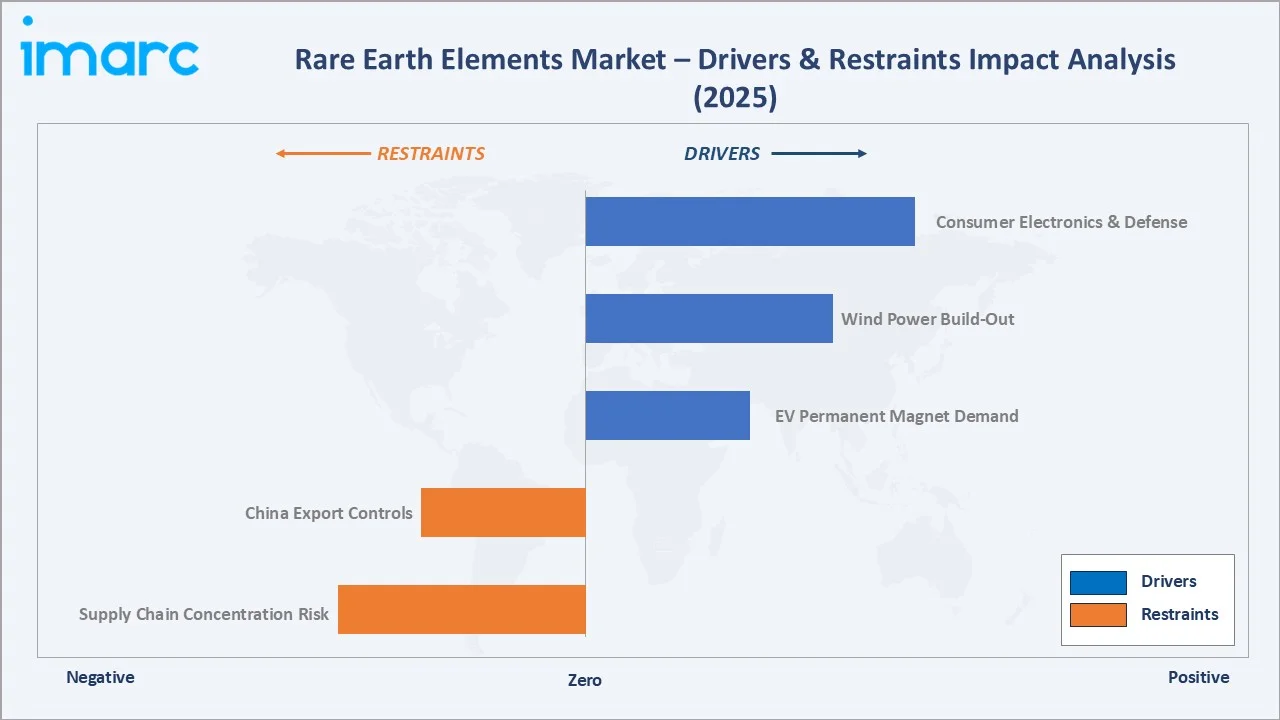Click the 'Drivers' legend text

coord(1169,582)
